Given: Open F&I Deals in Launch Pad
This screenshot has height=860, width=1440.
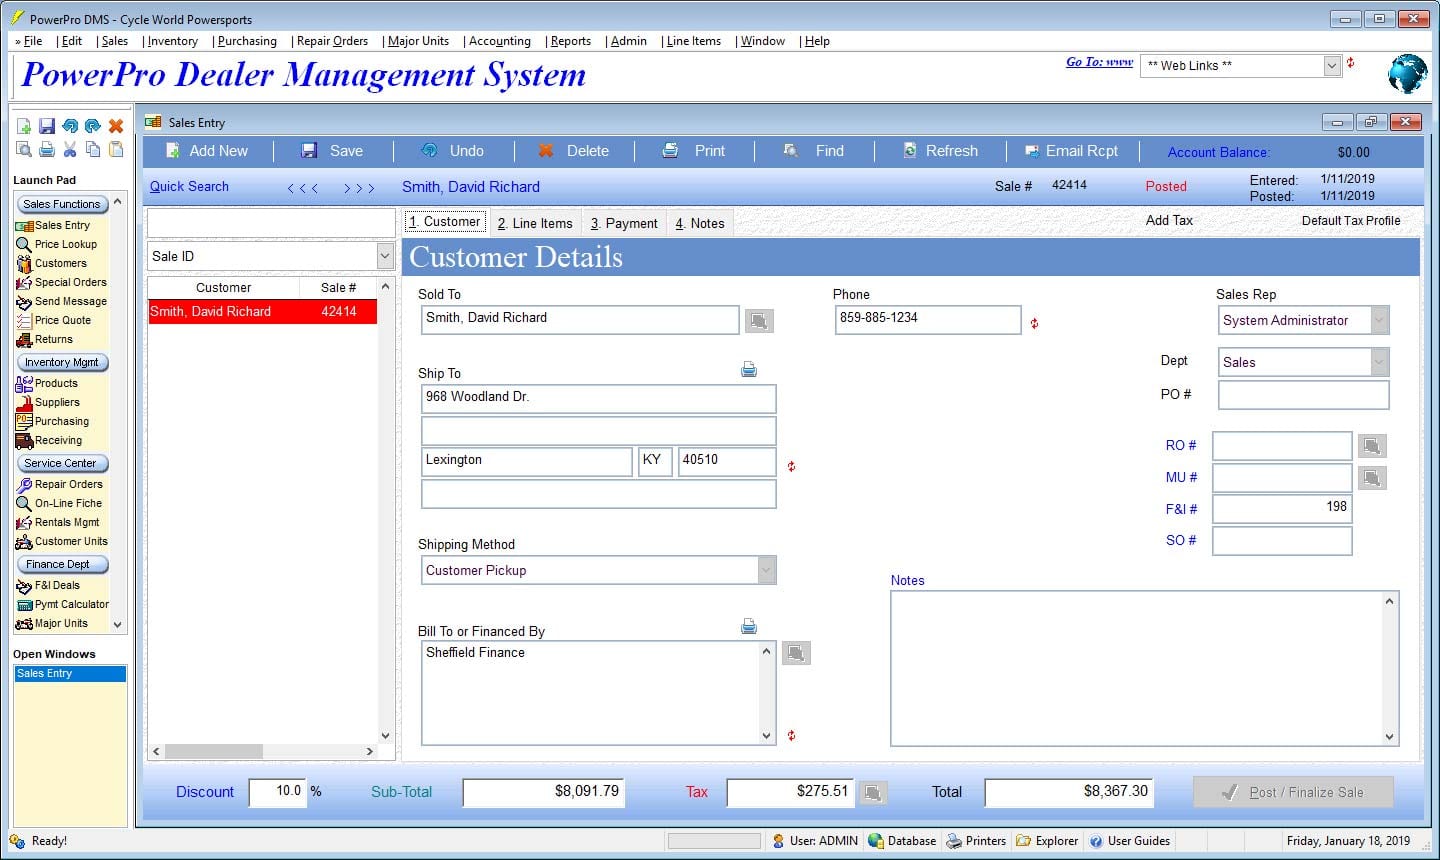Looking at the screenshot, I should pos(47,585).
